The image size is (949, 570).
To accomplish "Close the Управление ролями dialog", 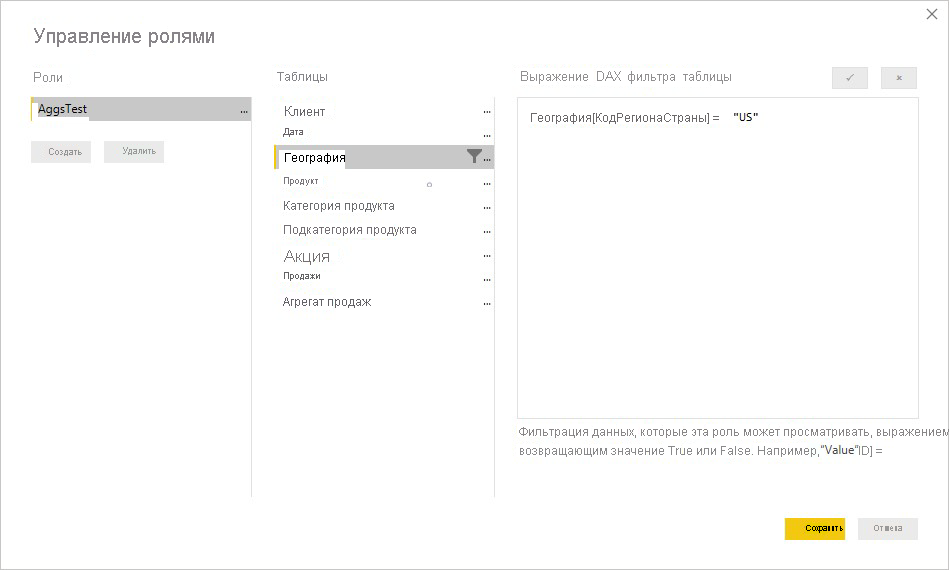I will point(932,15).
